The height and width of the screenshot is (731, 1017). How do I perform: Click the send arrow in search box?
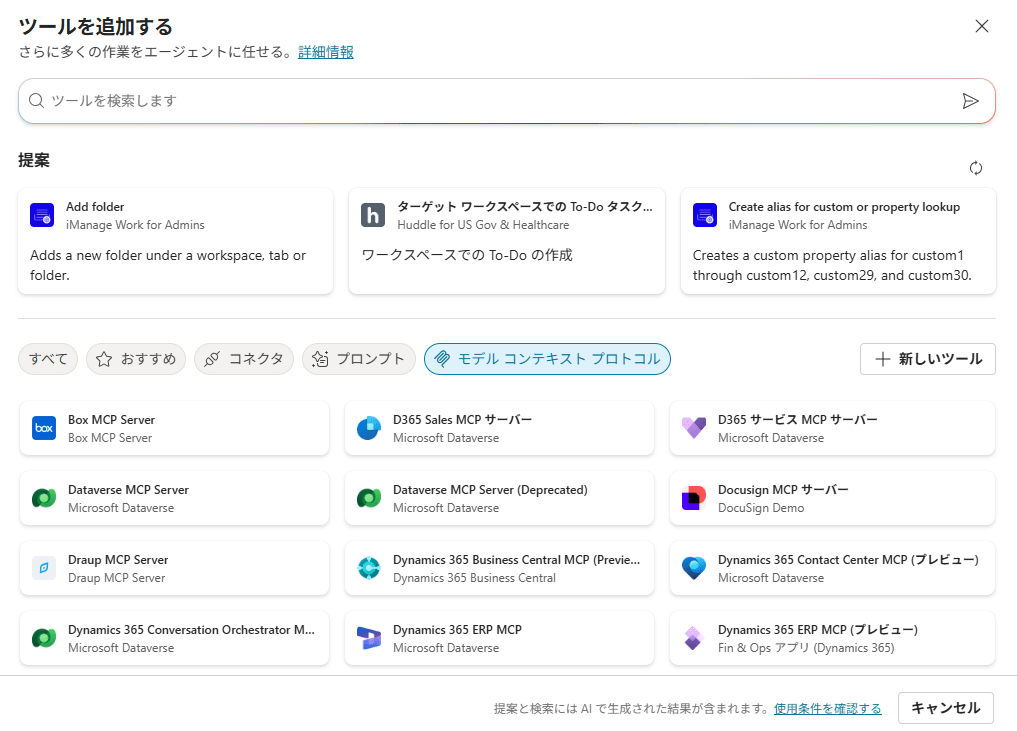pyautogui.click(x=970, y=101)
